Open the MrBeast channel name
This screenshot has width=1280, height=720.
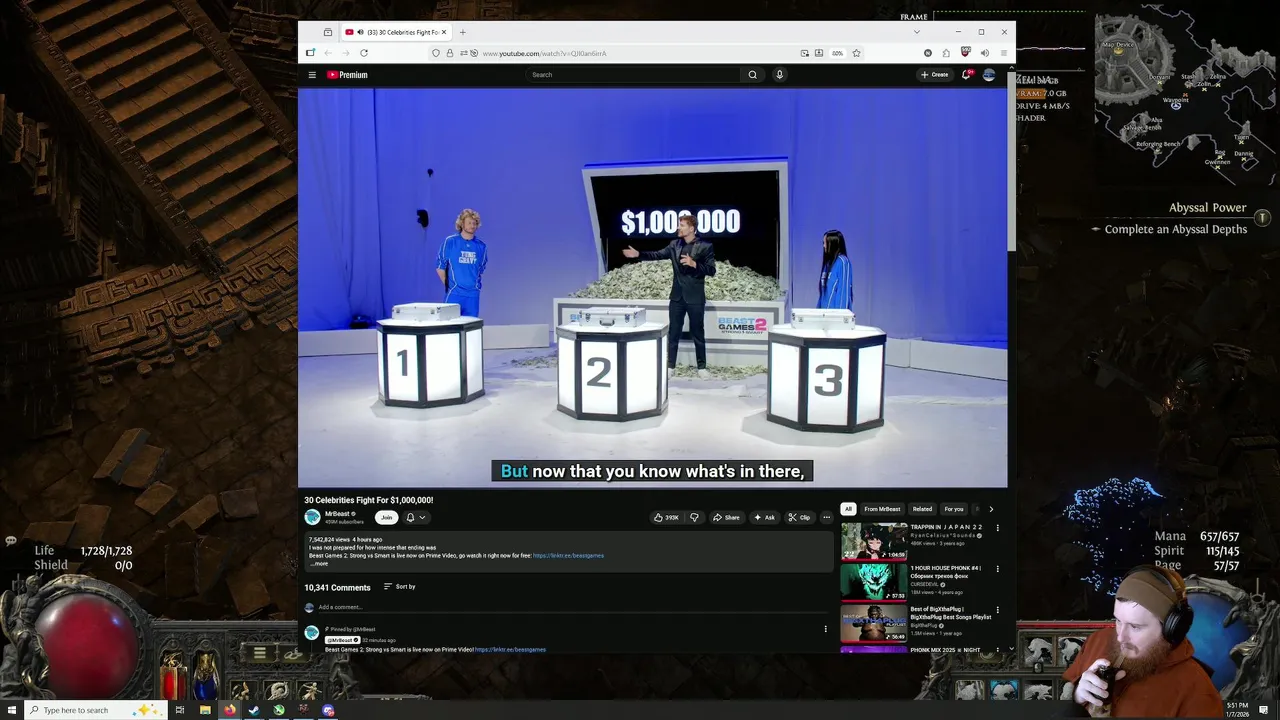pos(337,514)
